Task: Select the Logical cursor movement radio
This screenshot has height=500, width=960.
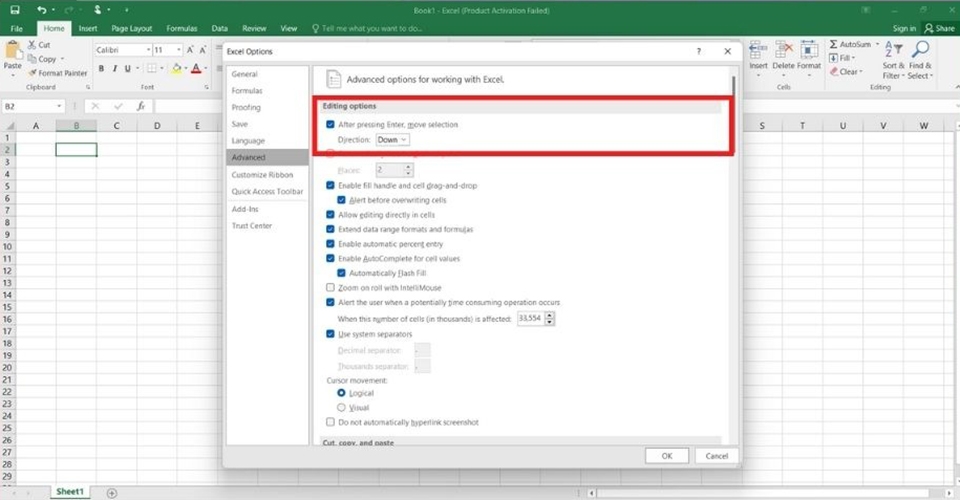Action: click(x=342, y=393)
